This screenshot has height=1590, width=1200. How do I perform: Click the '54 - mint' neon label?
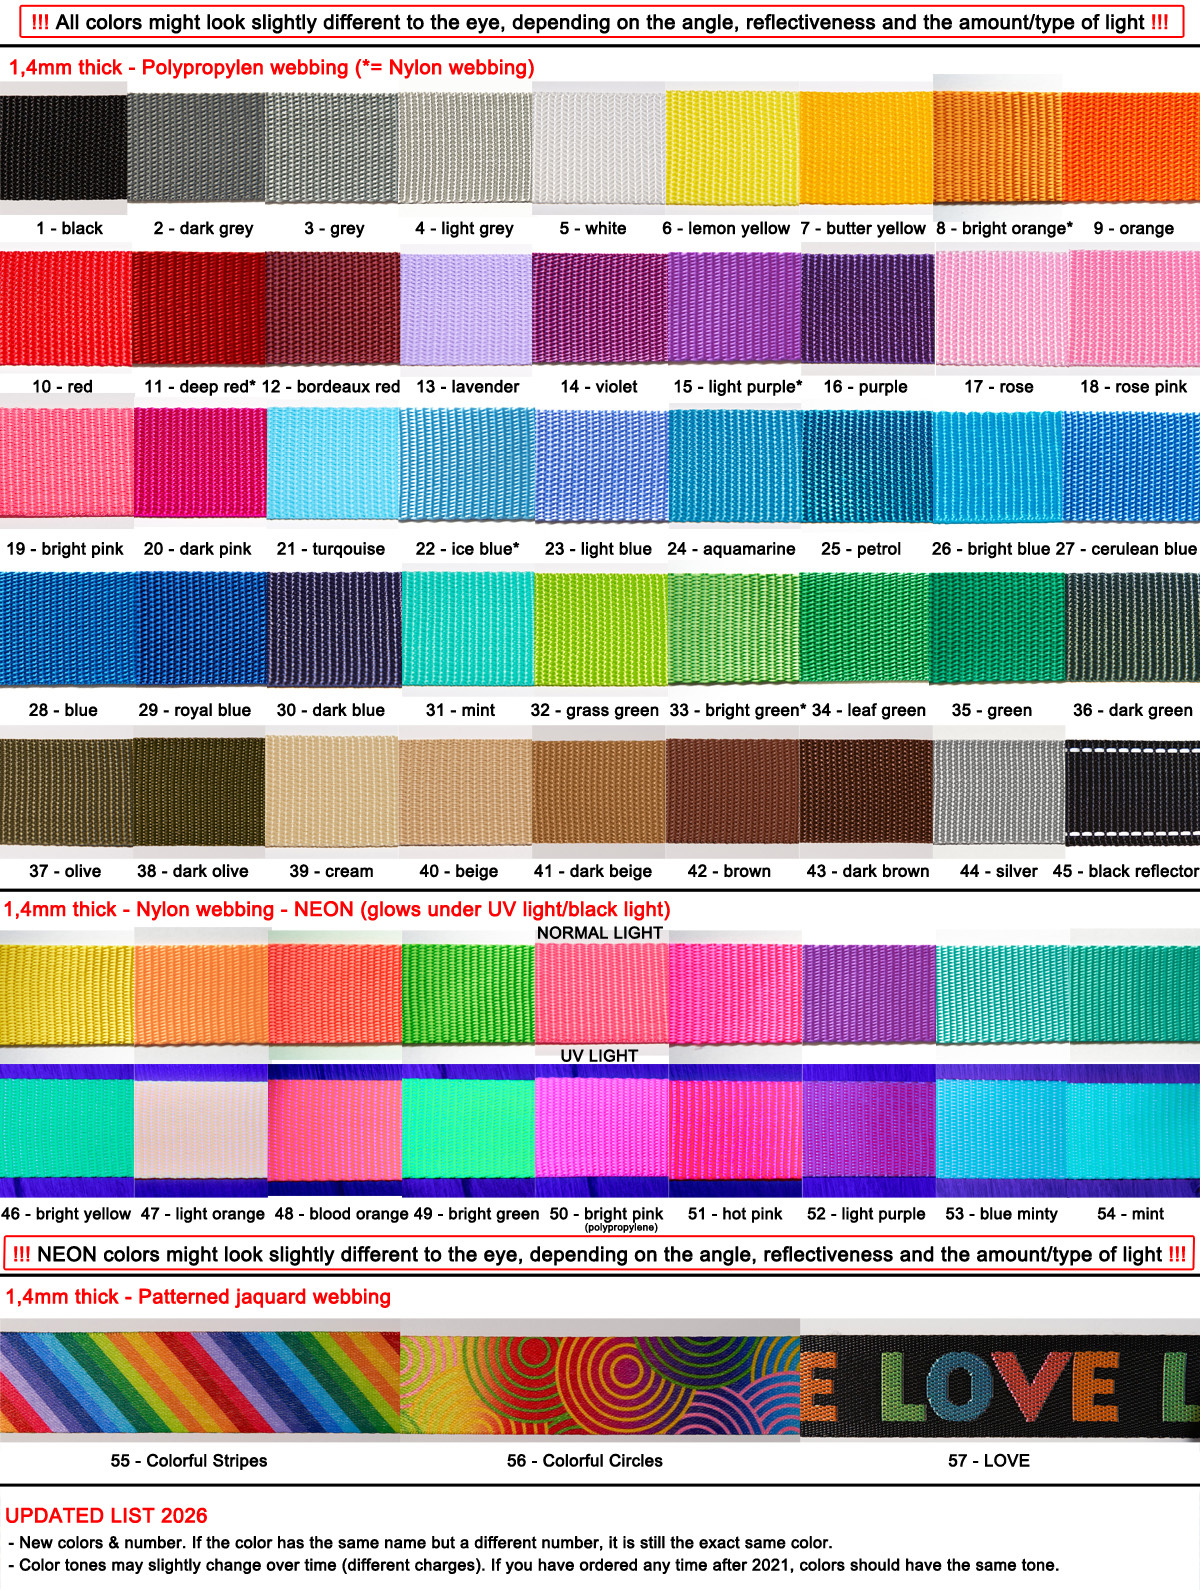[x=1130, y=1214]
